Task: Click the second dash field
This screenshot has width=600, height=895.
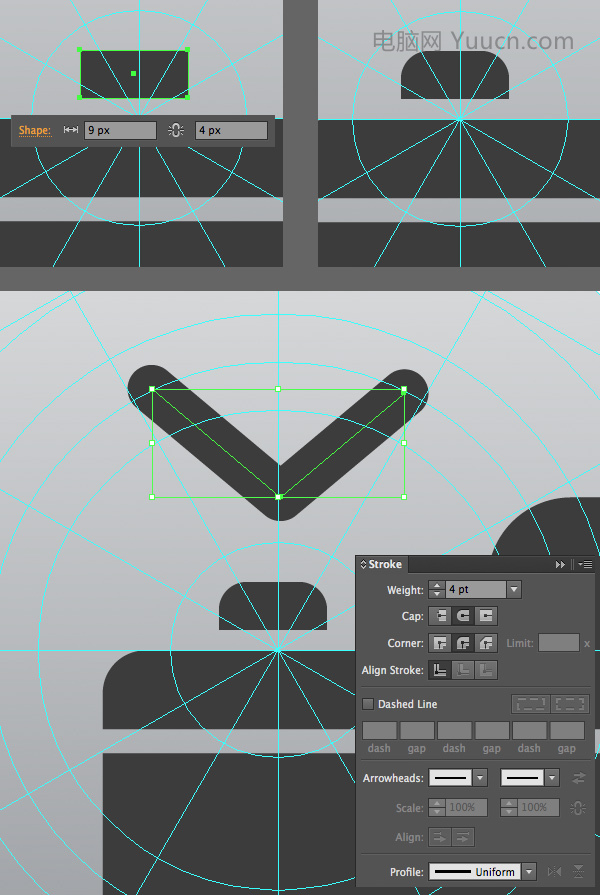Action: [454, 730]
